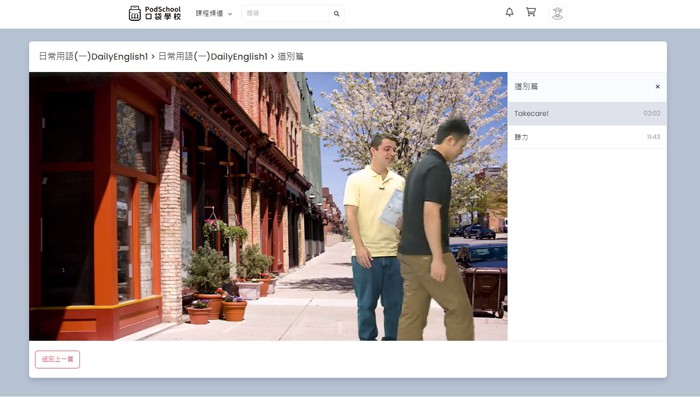Click the 返回上一頁 button
This screenshot has height=397, width=700.
pos(58,359)
